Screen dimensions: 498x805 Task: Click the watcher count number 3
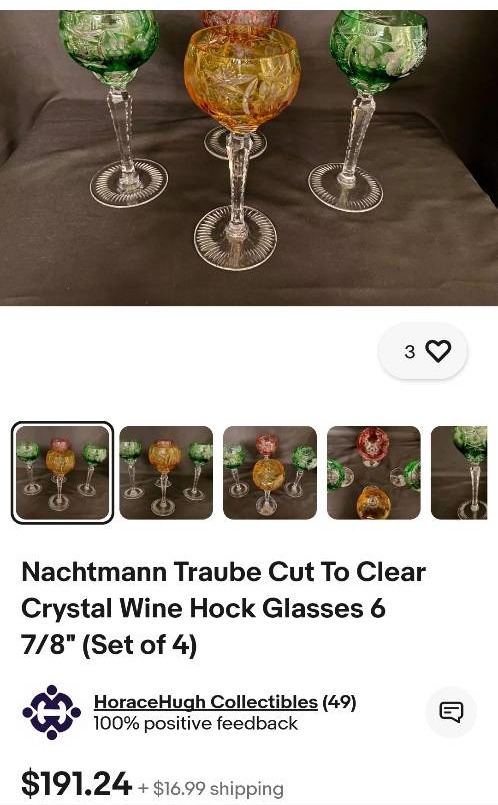409,352
